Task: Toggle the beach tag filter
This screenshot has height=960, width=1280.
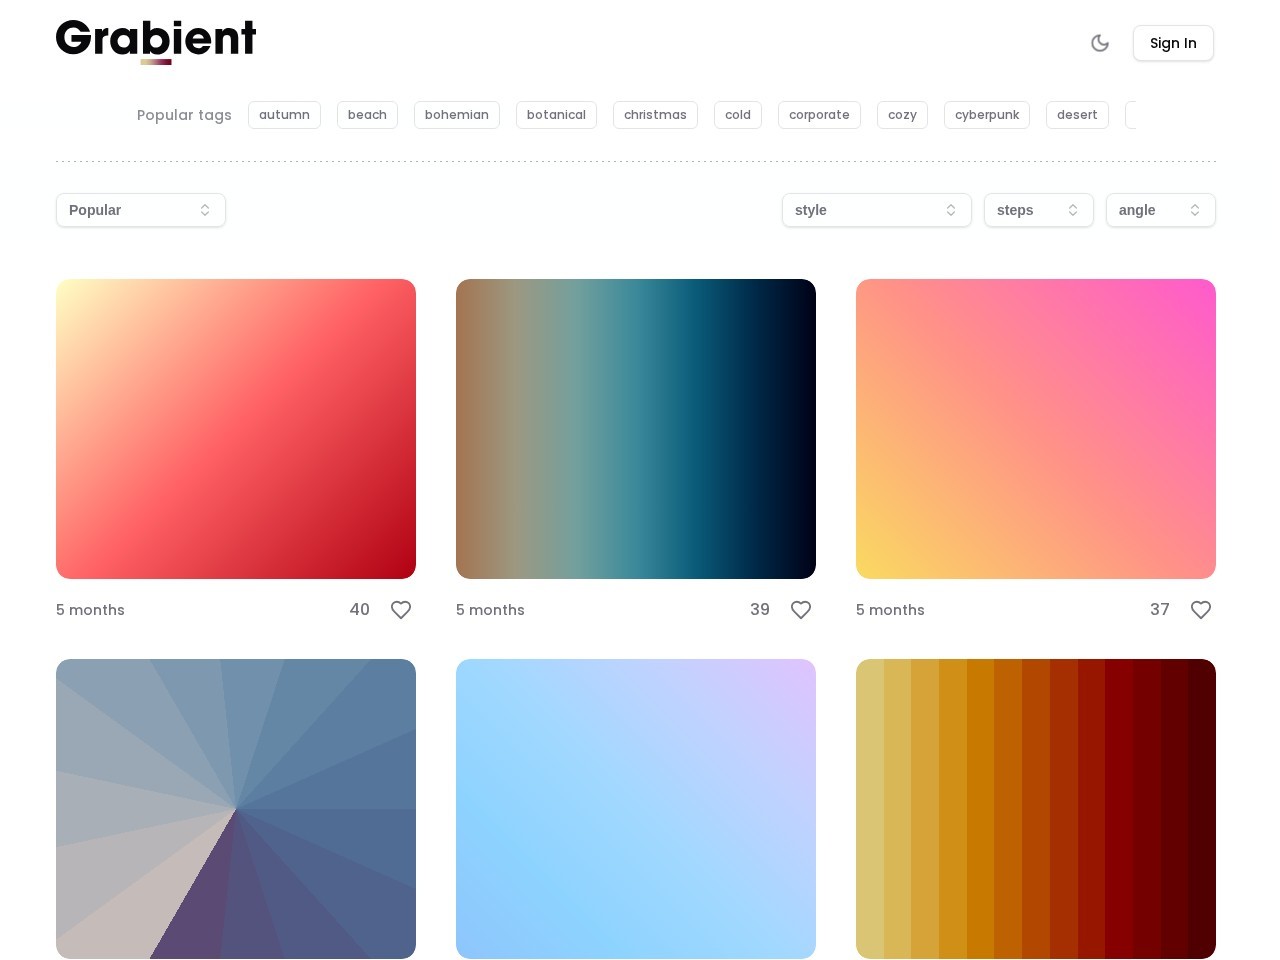Action: [x=367, y=115]
